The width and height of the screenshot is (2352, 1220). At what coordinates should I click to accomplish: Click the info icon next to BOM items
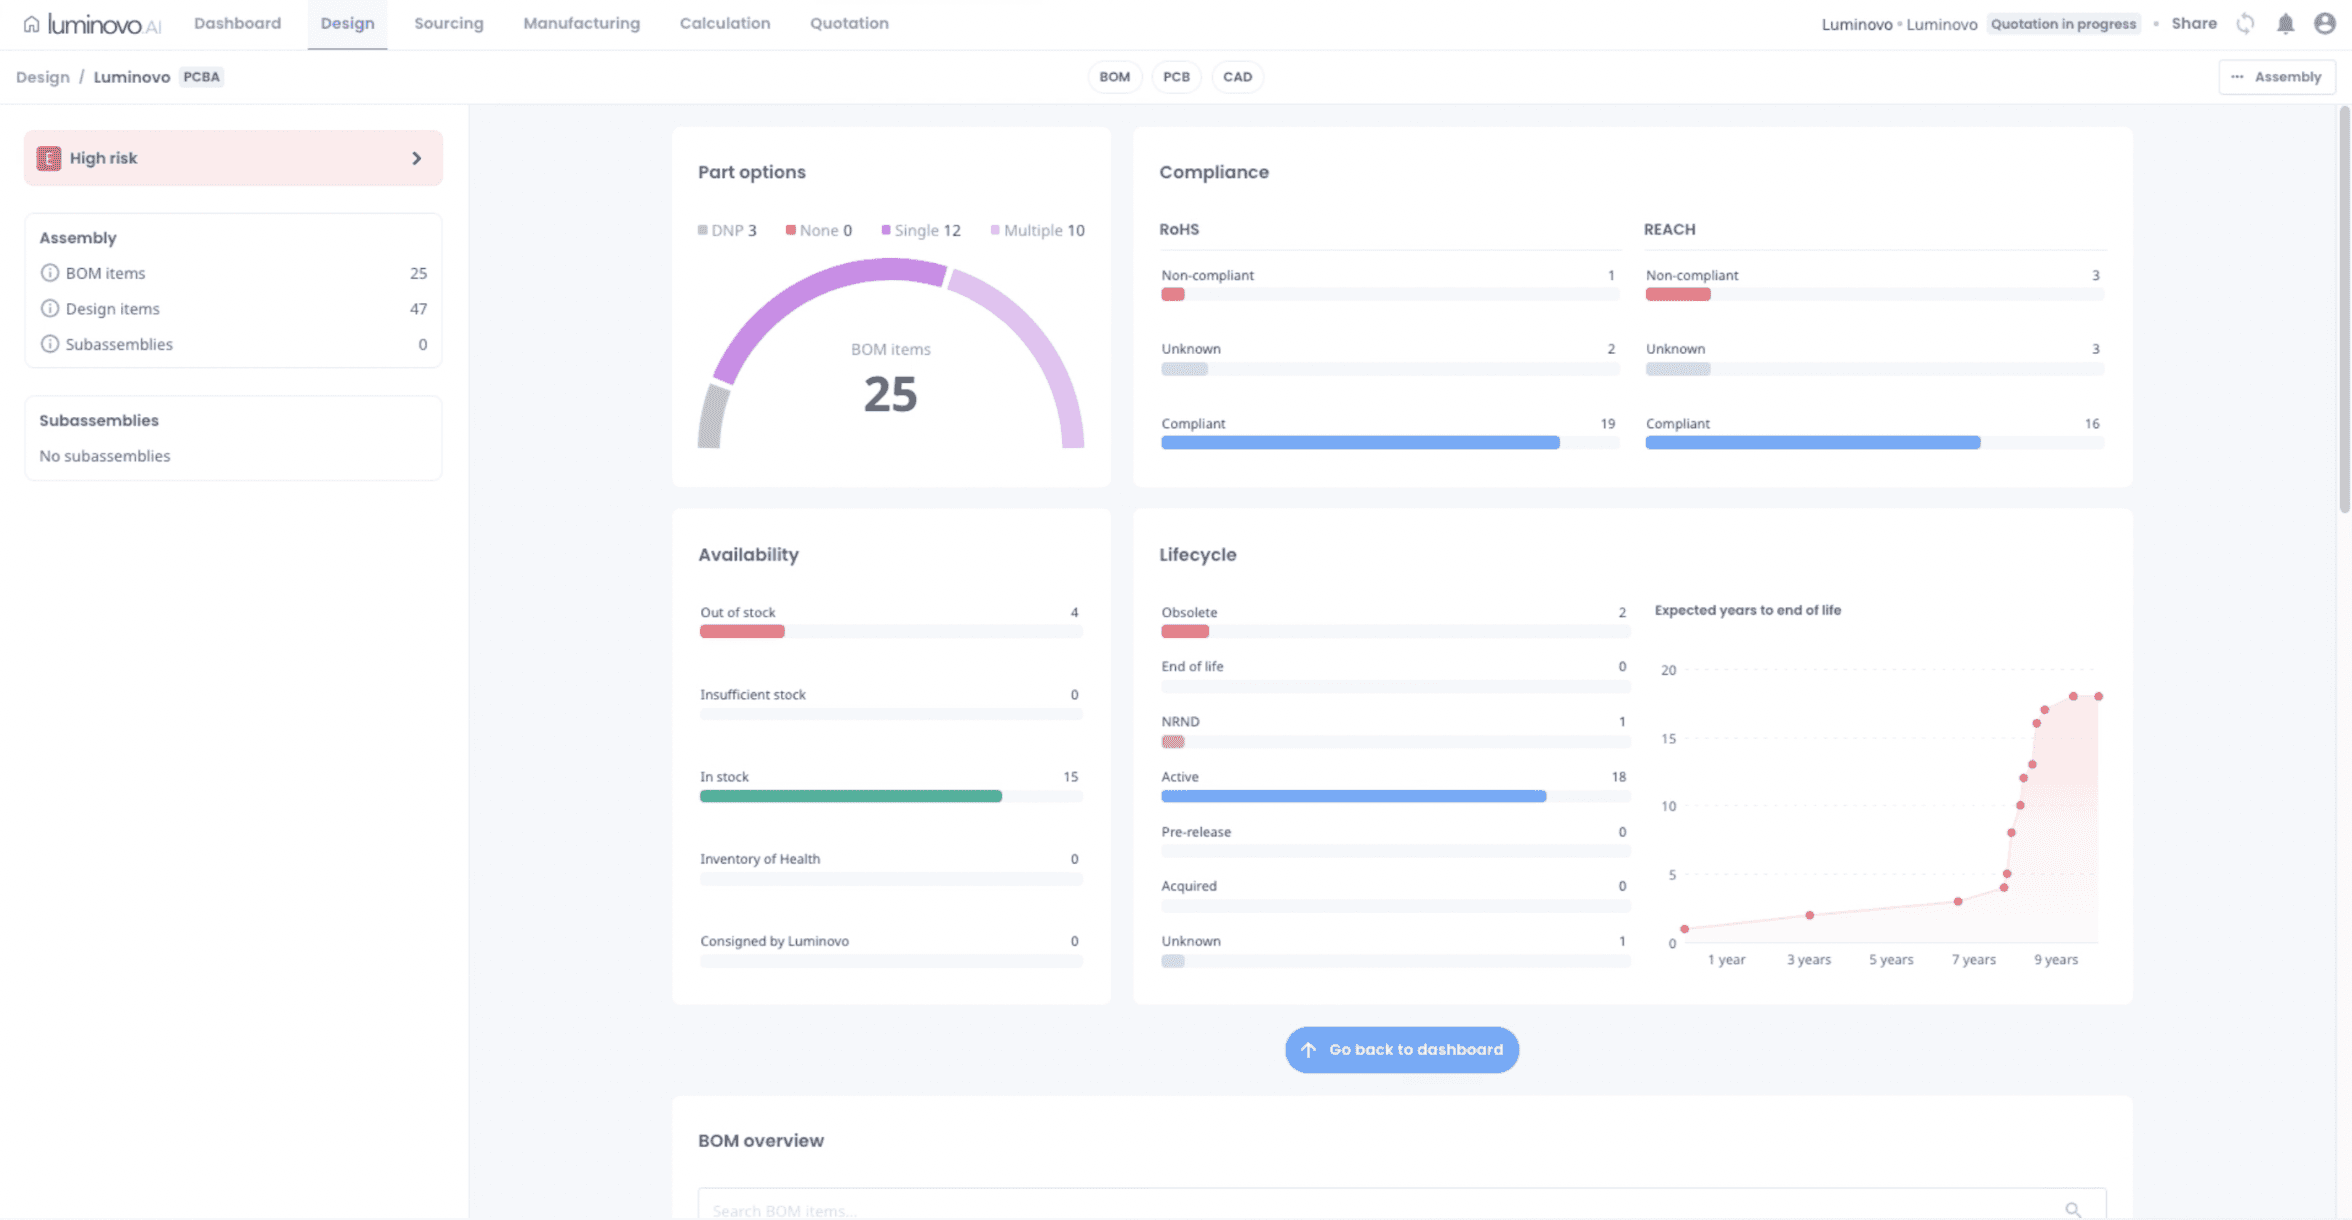[x=49, y=272]
